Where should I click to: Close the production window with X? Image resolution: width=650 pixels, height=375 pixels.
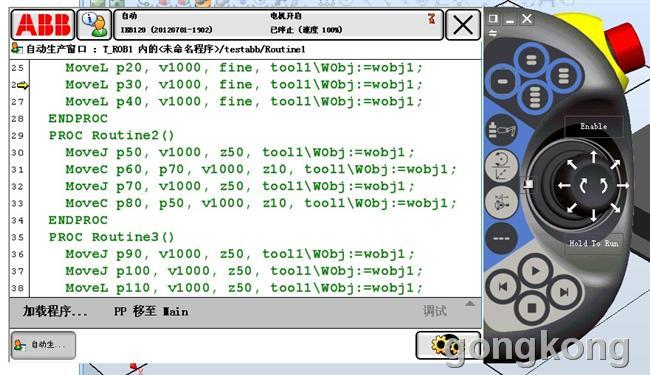coord(463,25)
